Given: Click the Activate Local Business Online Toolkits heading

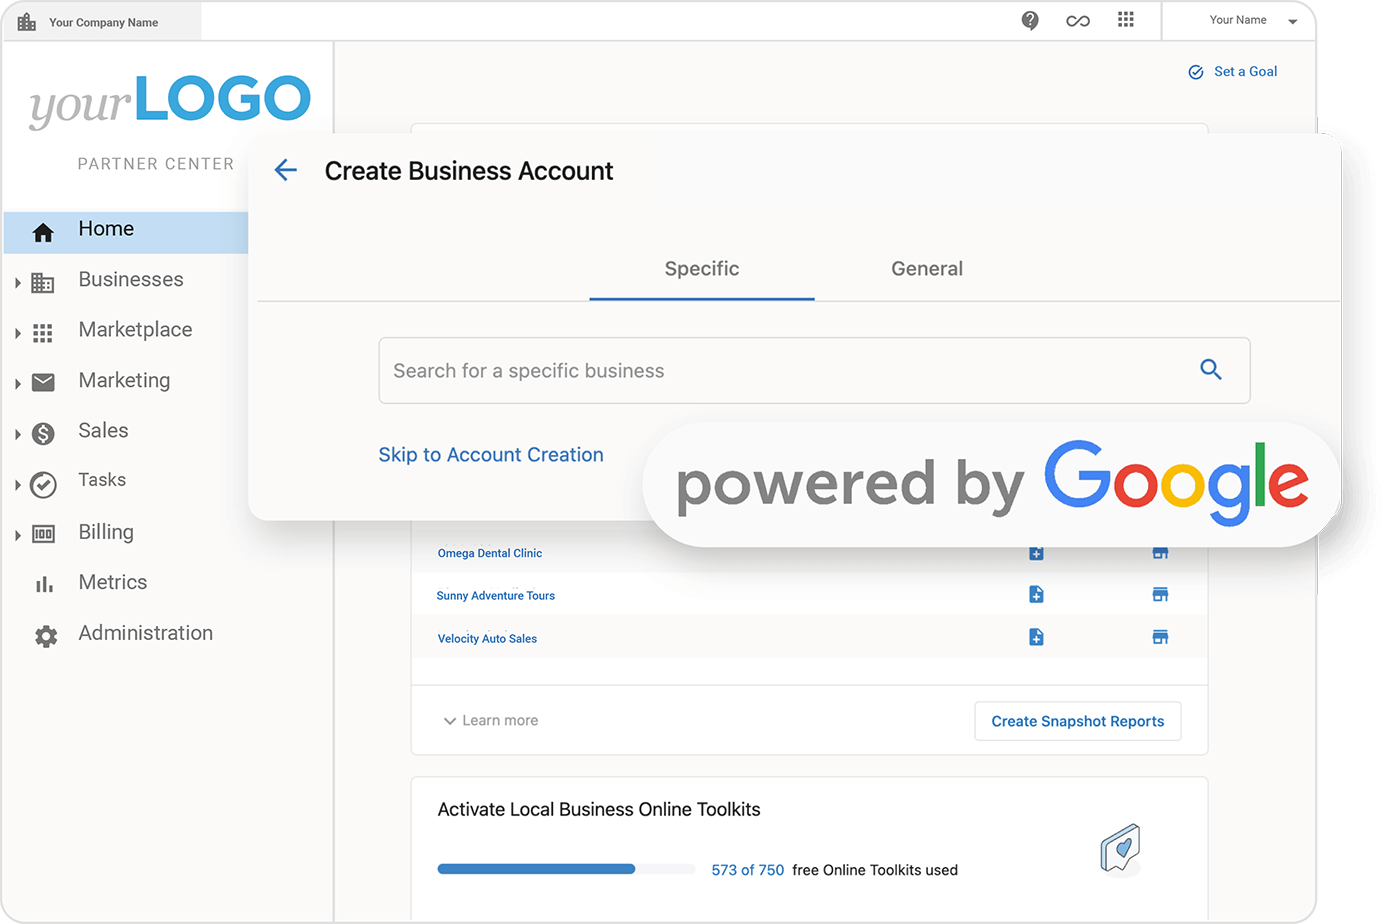Looking at the screenshot, I should click(599, 809).
